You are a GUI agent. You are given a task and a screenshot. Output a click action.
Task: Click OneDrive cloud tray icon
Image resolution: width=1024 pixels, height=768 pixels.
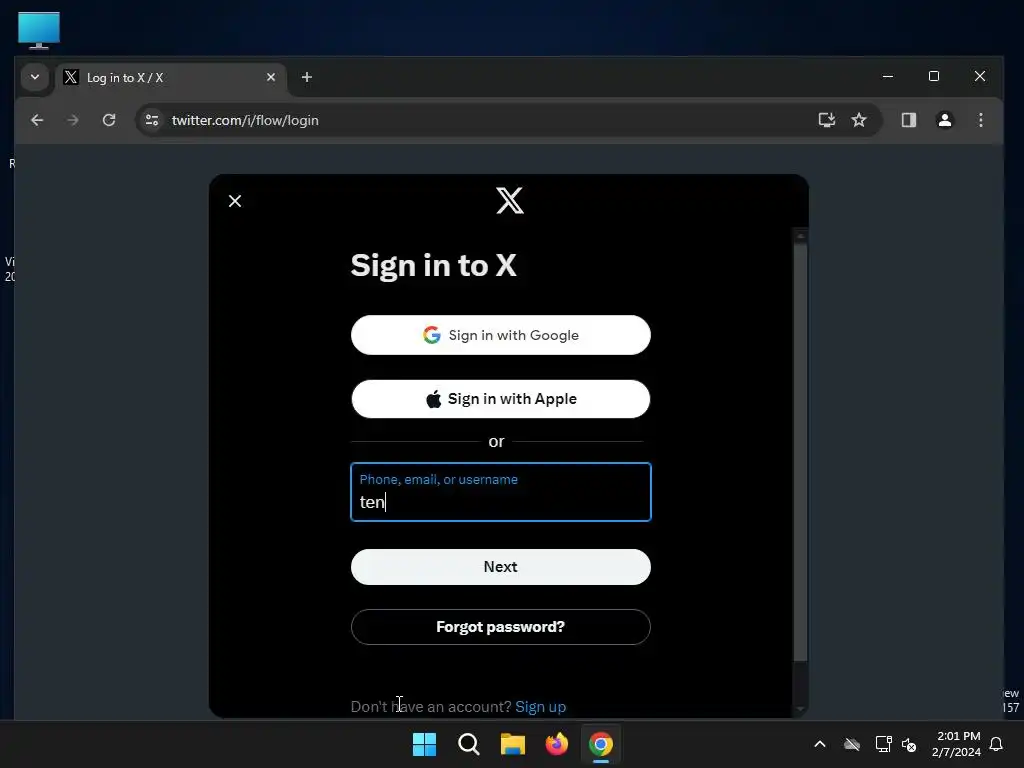click(852, 744)
